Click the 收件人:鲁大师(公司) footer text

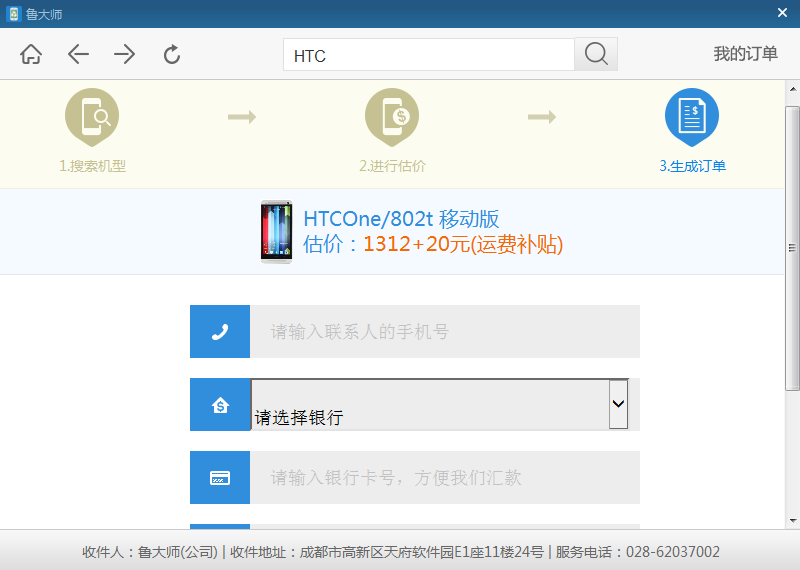(150, 552)
